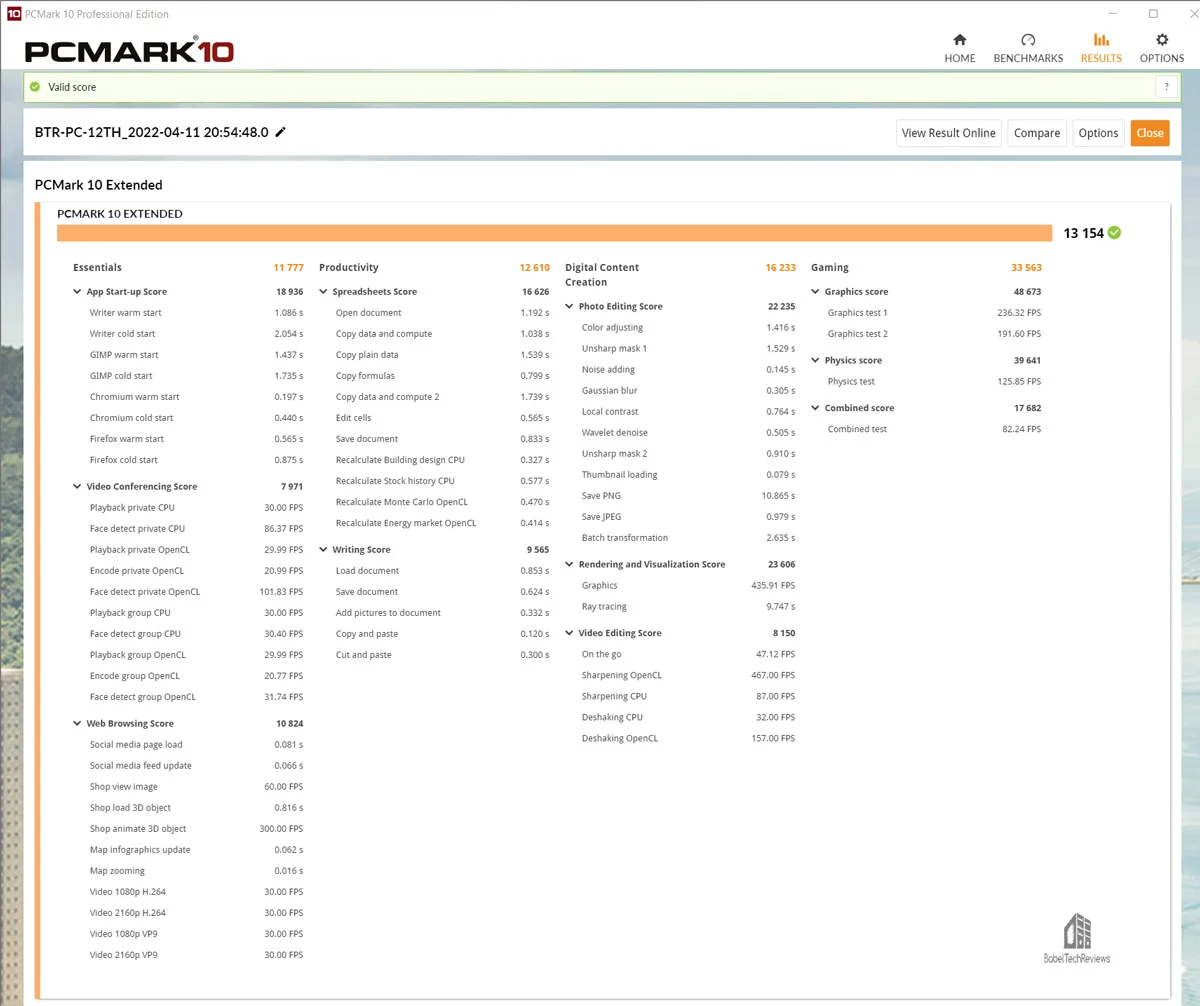Collapse the Photo Editing Score group
1200x1006 pixels.
pos(570,307)
